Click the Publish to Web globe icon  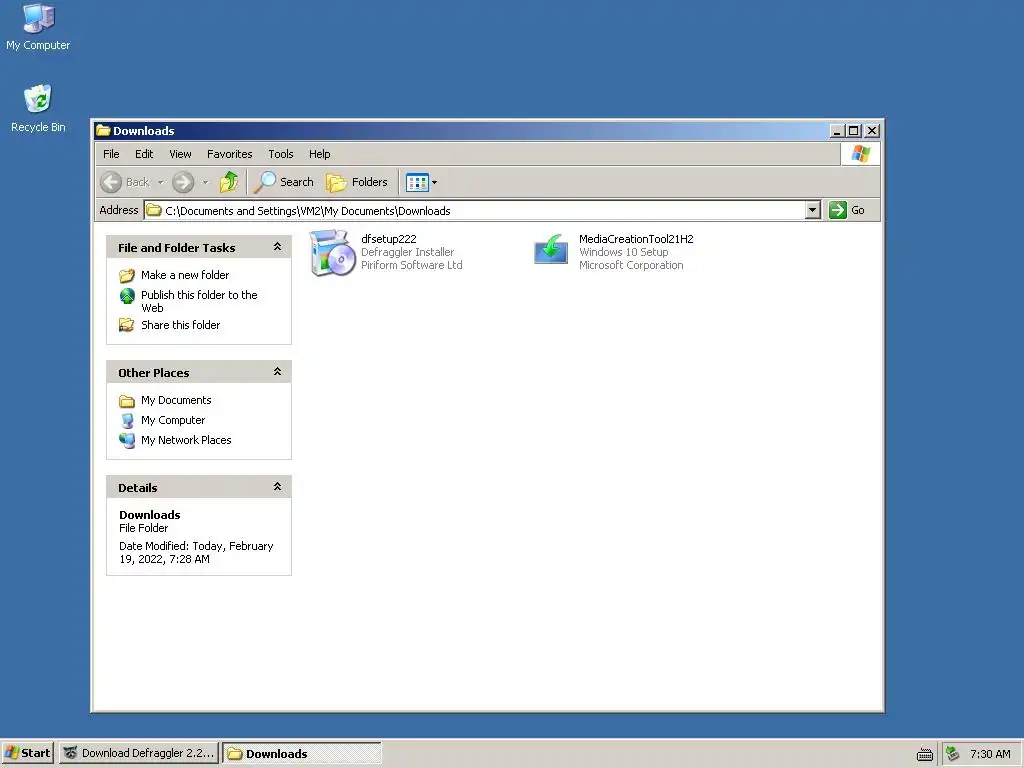tap(127, 296)
